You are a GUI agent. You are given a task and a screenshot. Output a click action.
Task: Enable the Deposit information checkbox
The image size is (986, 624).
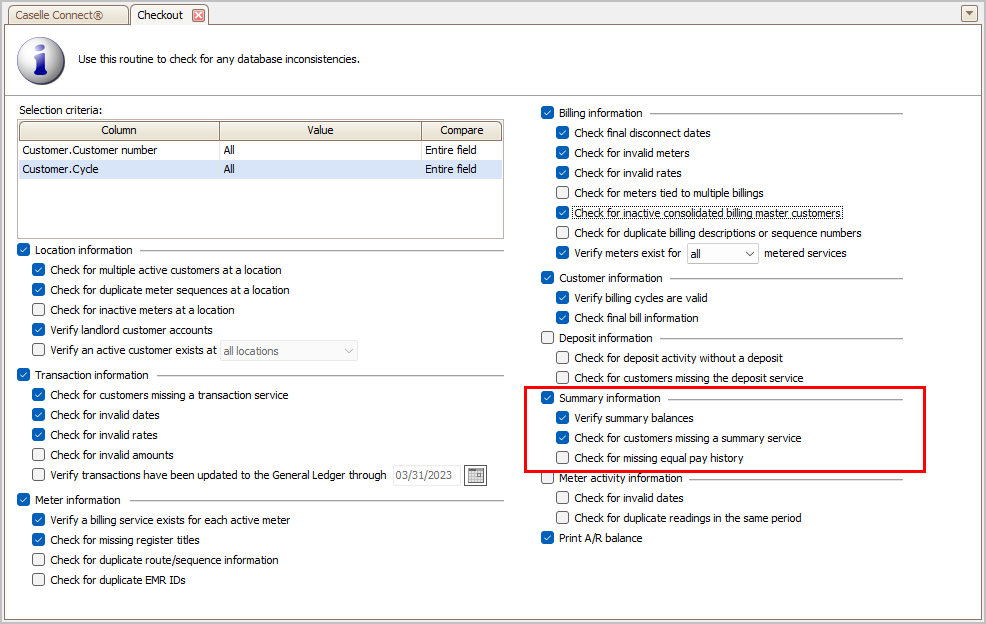point(548,338)
